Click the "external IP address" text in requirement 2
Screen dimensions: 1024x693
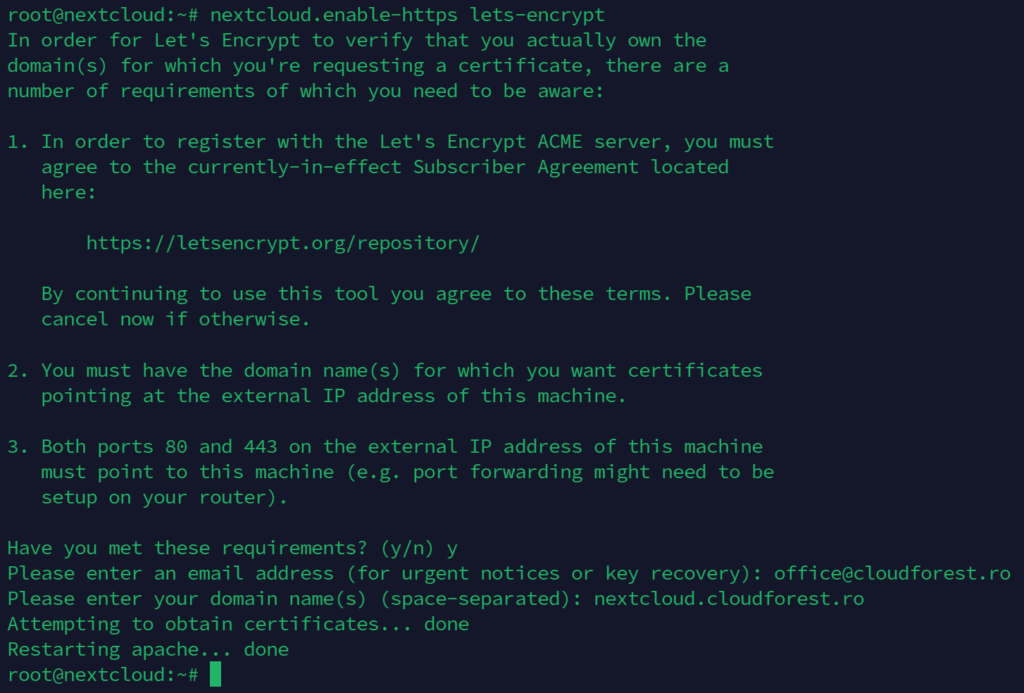[x=329, y=396]
